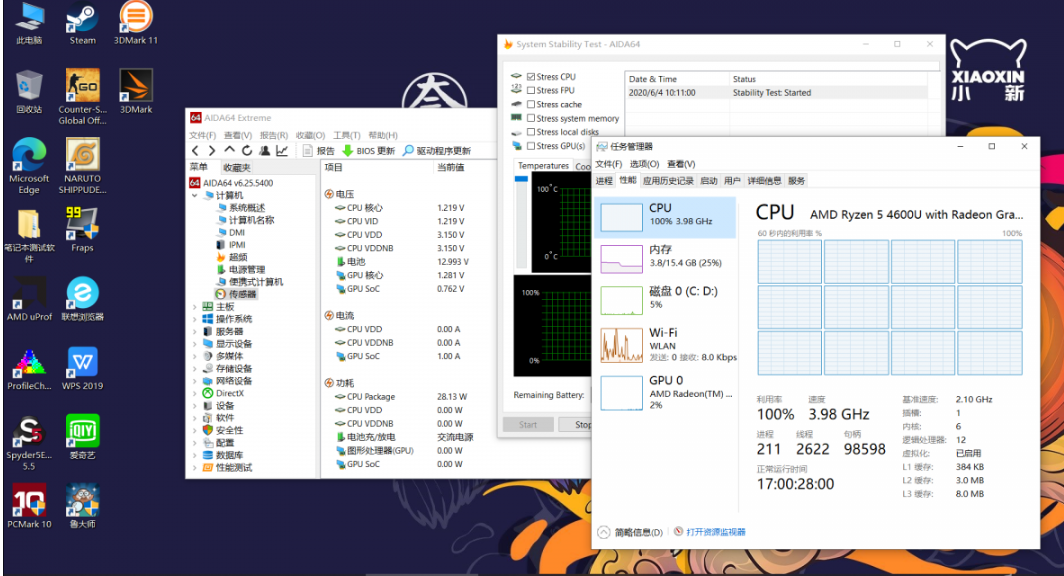This screenshot has height=576, width=1064.
Task: Open 工具(T) menu in AIDA64
Action: (x=347, y=135)
